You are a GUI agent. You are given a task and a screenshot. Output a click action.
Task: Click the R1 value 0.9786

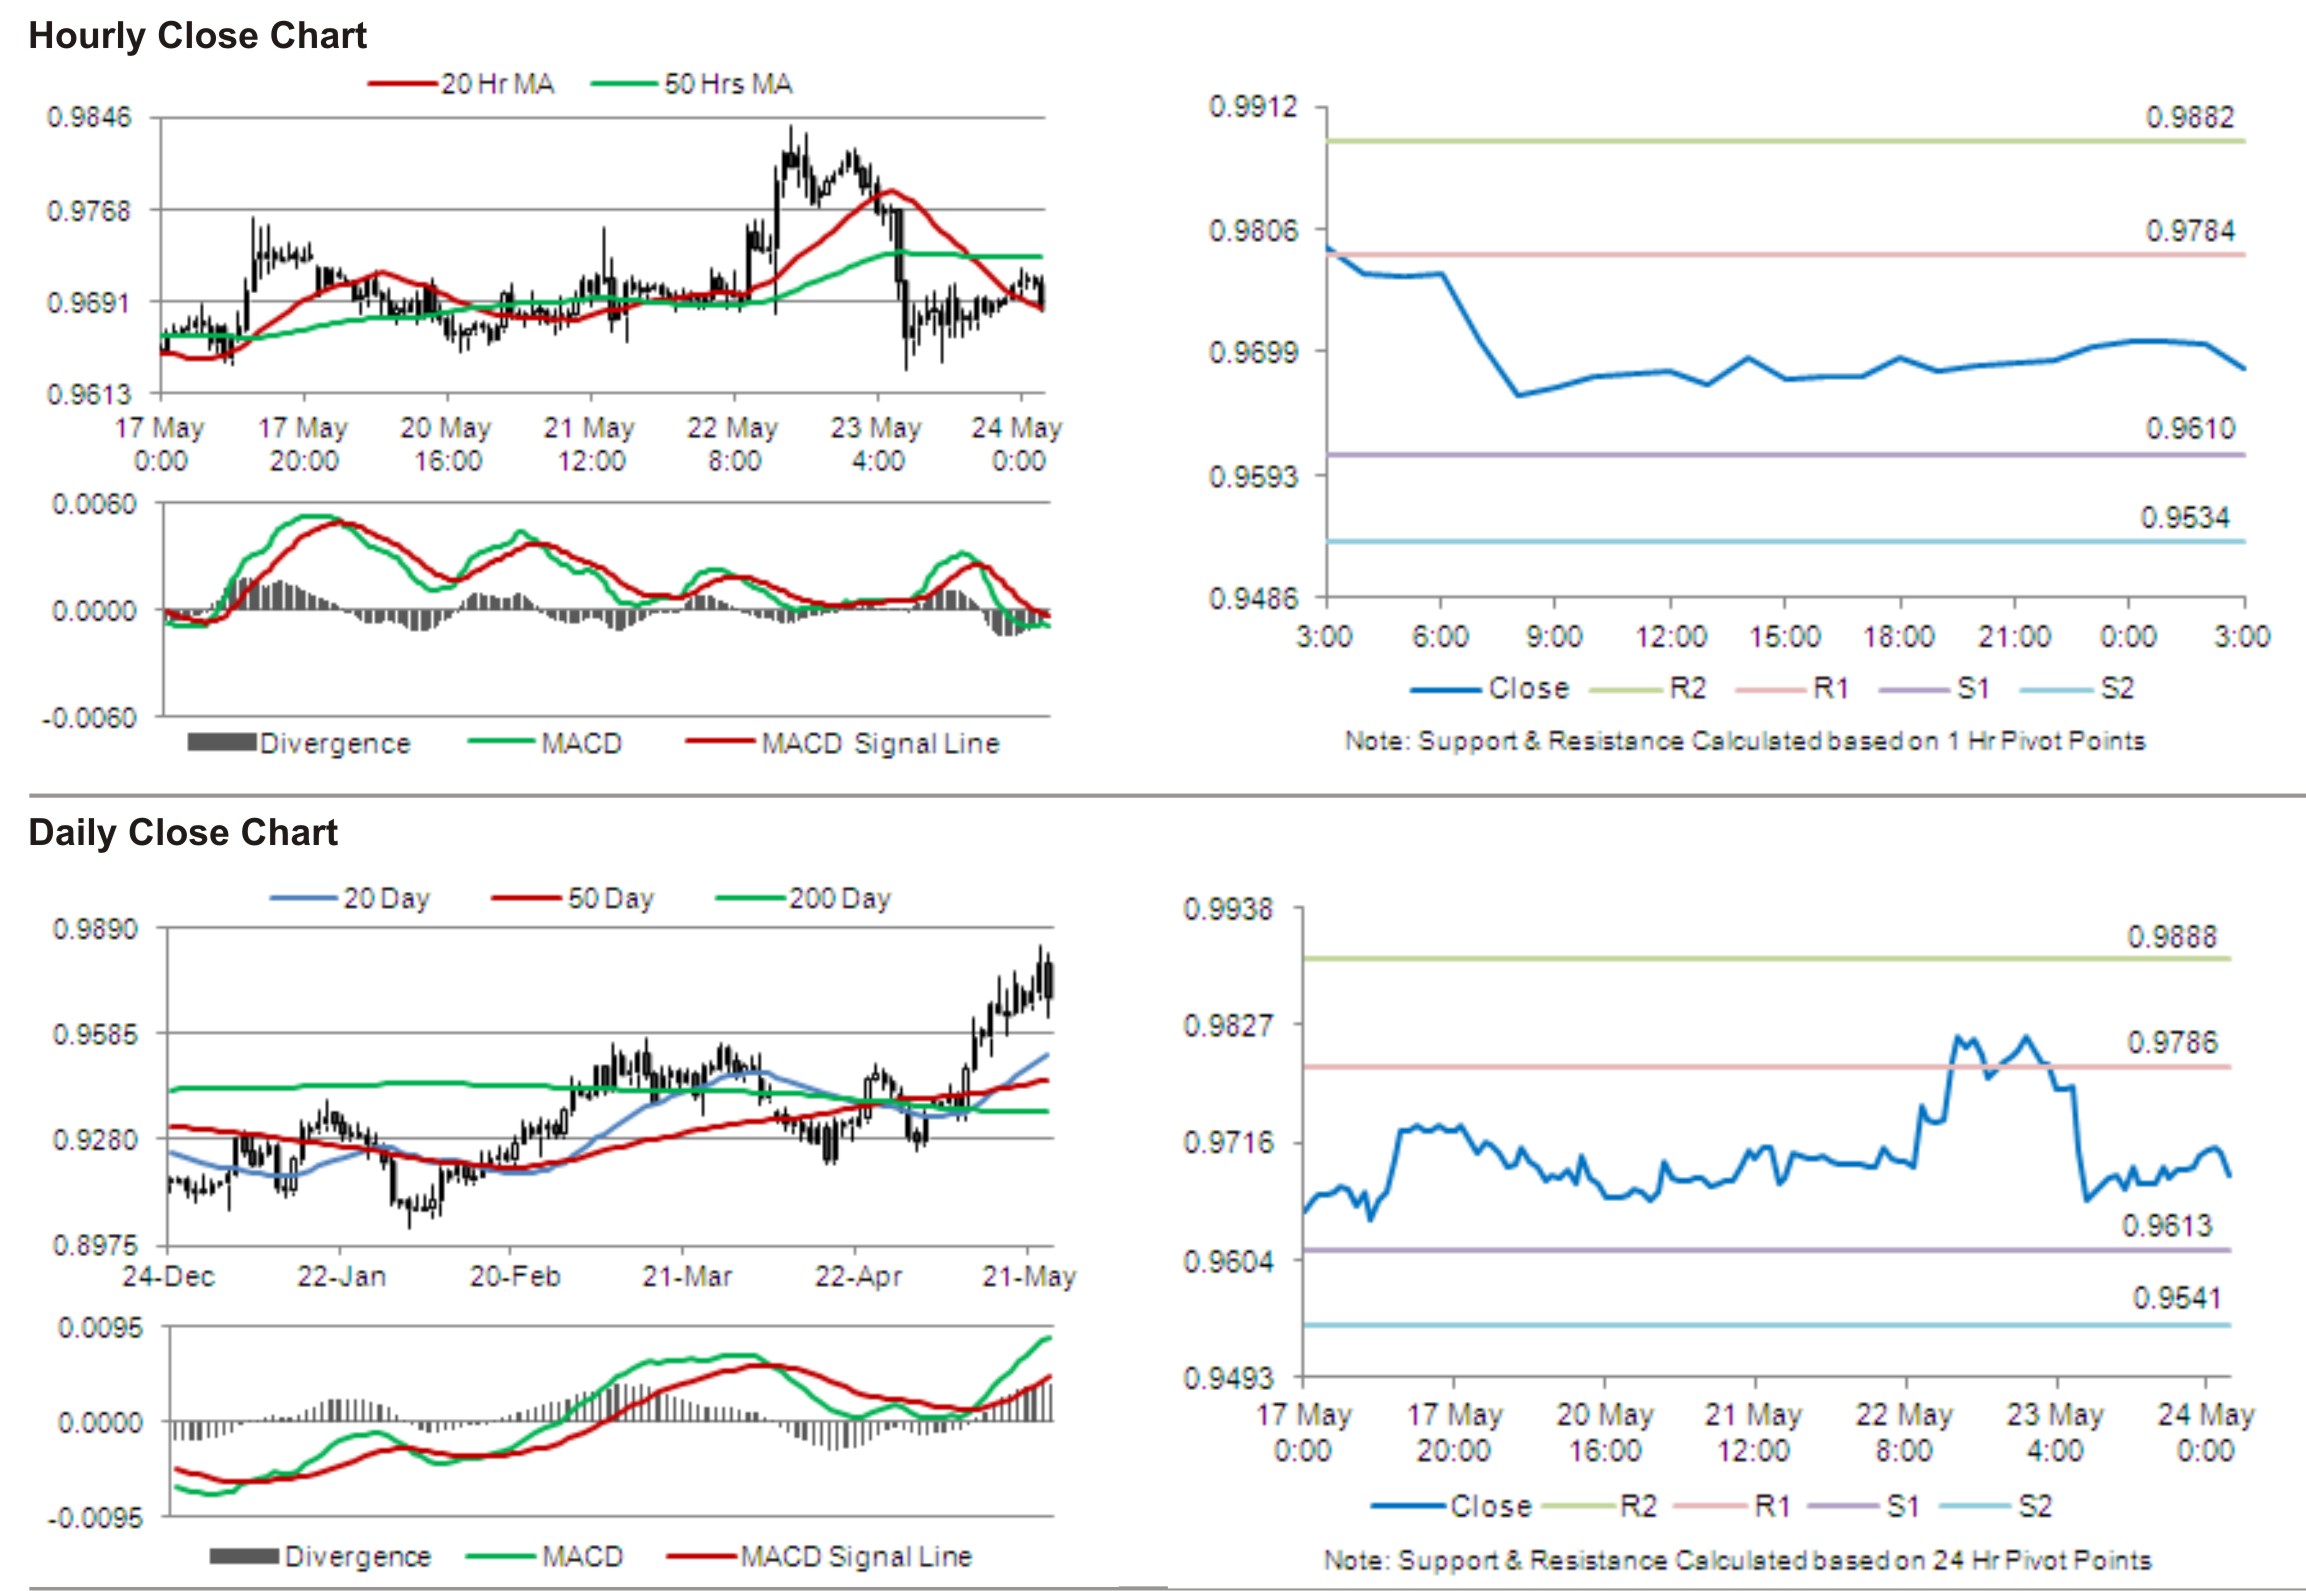click(x=2172, y=1043)
